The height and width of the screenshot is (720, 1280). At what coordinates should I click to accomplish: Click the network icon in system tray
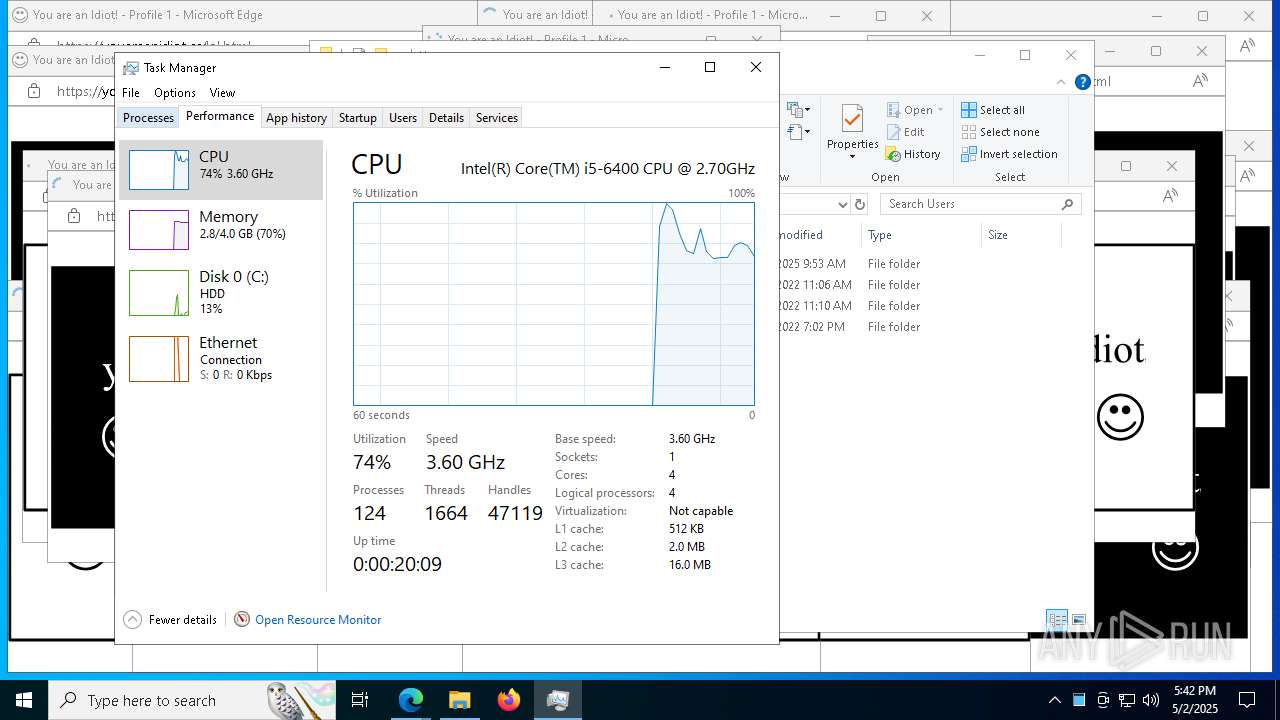[x=1127, y=700]
